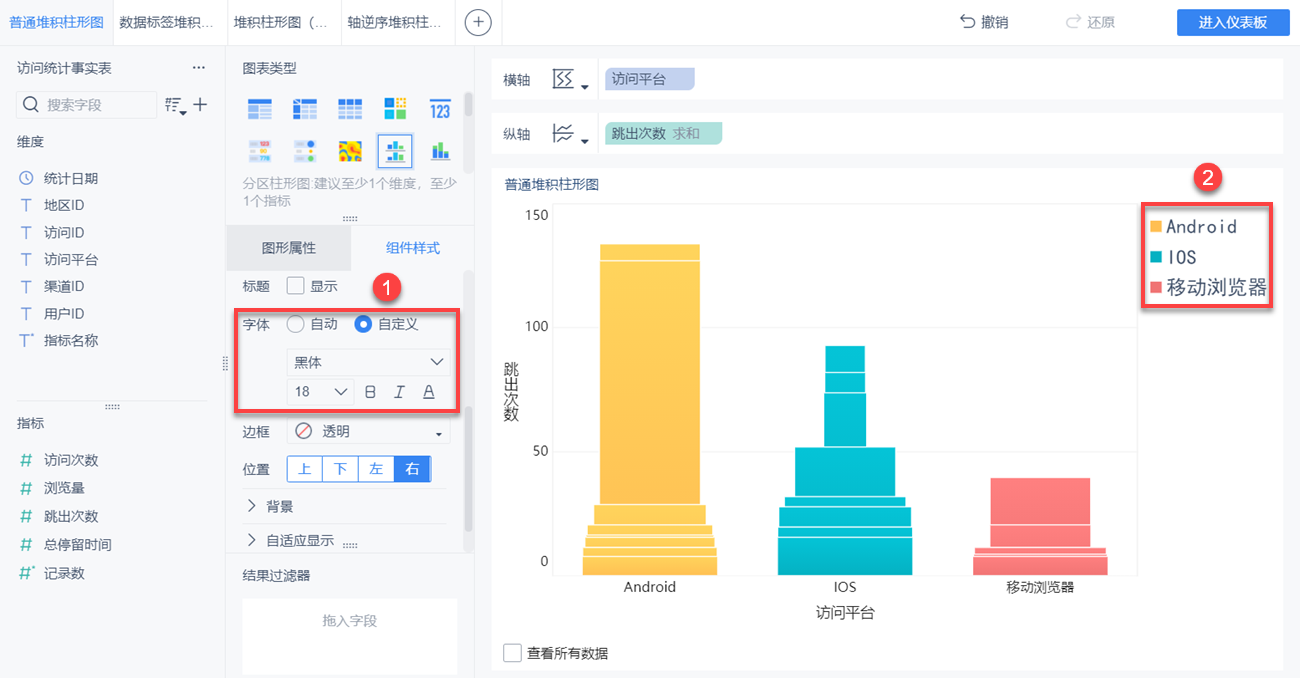Viewport: 1300px width, 678px height.
Task: Select the 访问ID dimension field
Action: [64, 232]
